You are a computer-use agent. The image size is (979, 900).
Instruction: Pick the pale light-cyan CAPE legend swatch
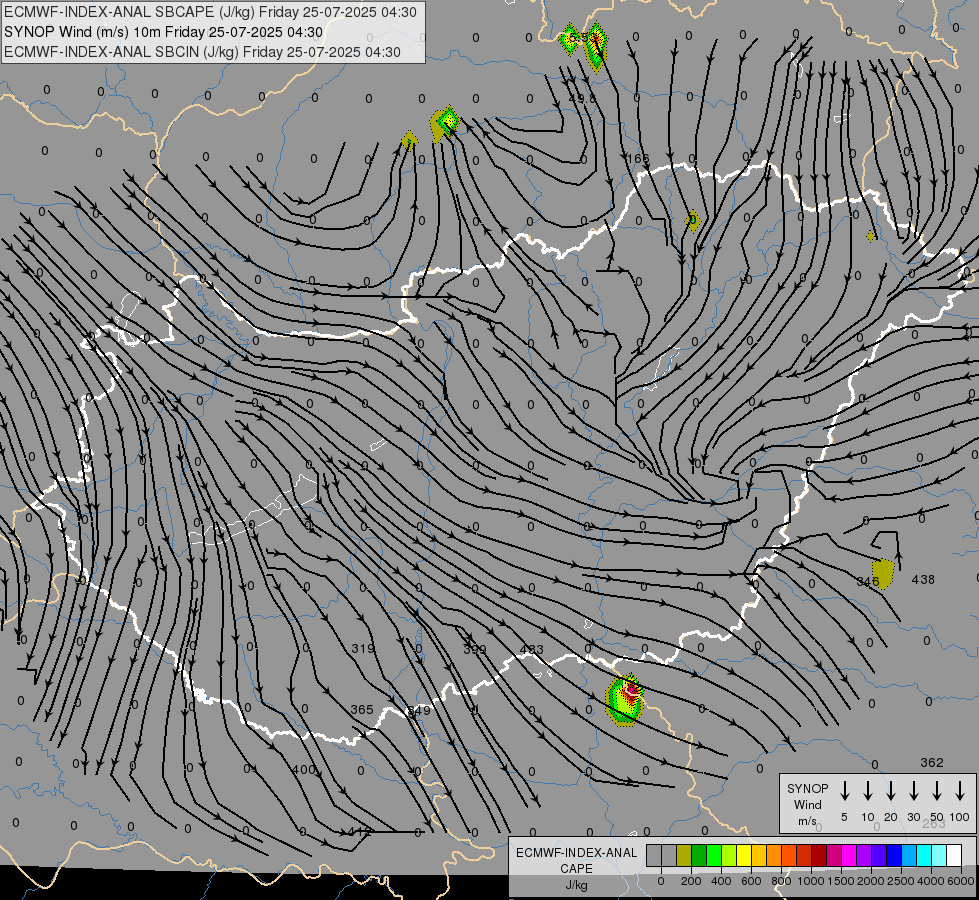click(x=938, y=855)
